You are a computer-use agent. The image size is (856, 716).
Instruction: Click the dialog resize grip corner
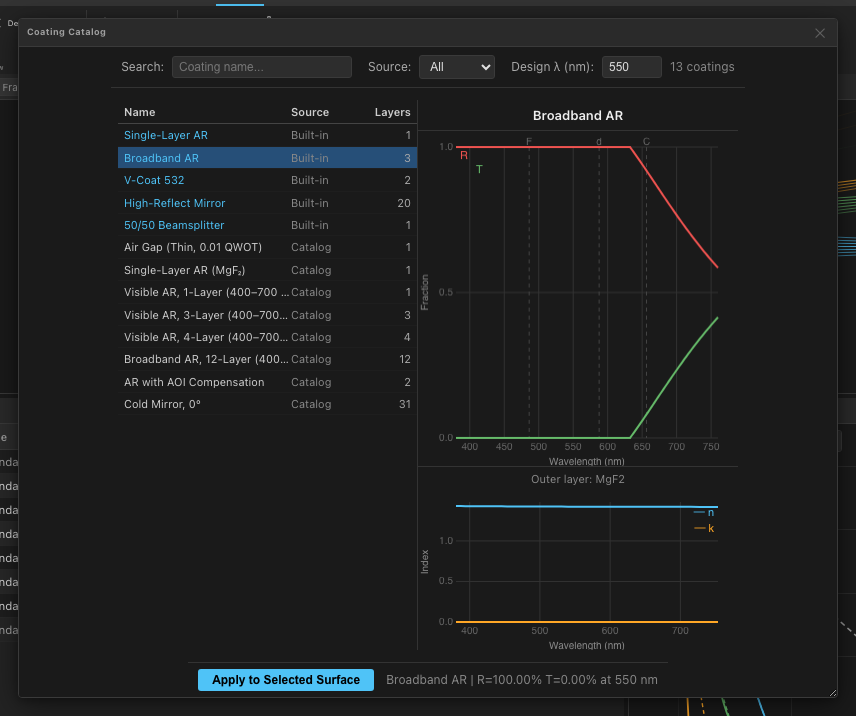coord(831,691)
